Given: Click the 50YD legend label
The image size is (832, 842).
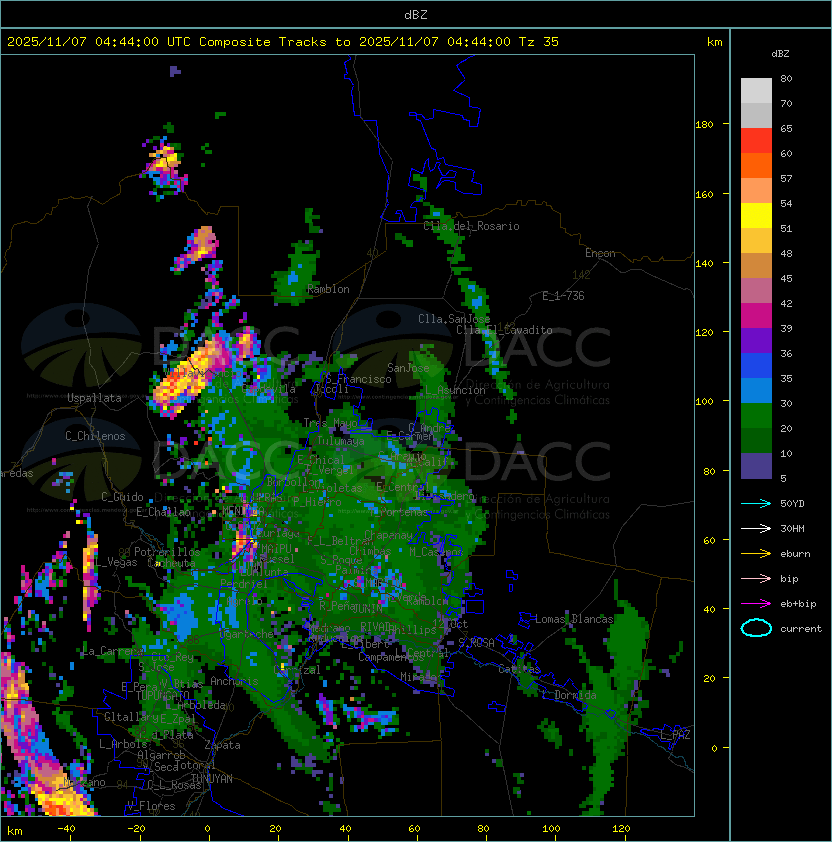Looking at the screenshot, I should pyautogui.click(x=792, y=503).
